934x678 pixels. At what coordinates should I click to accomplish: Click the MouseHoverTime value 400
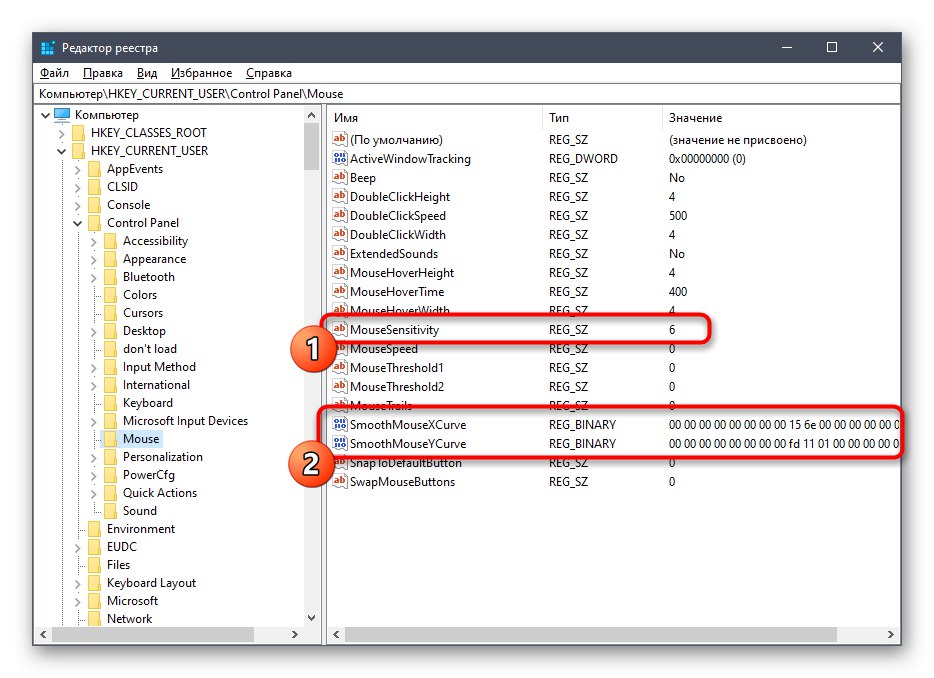coord(678,292)
